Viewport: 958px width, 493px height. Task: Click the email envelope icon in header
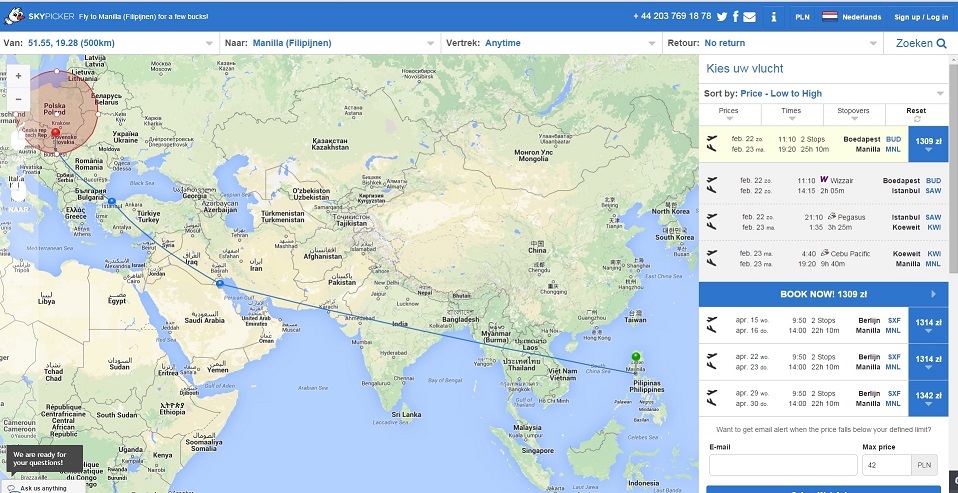(750, 17)
